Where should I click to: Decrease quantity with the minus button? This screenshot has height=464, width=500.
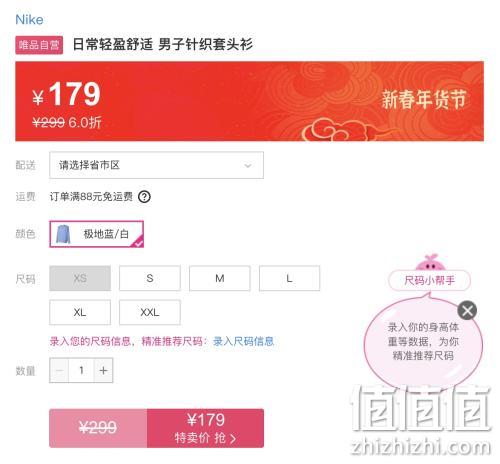(x=59, y=370)
